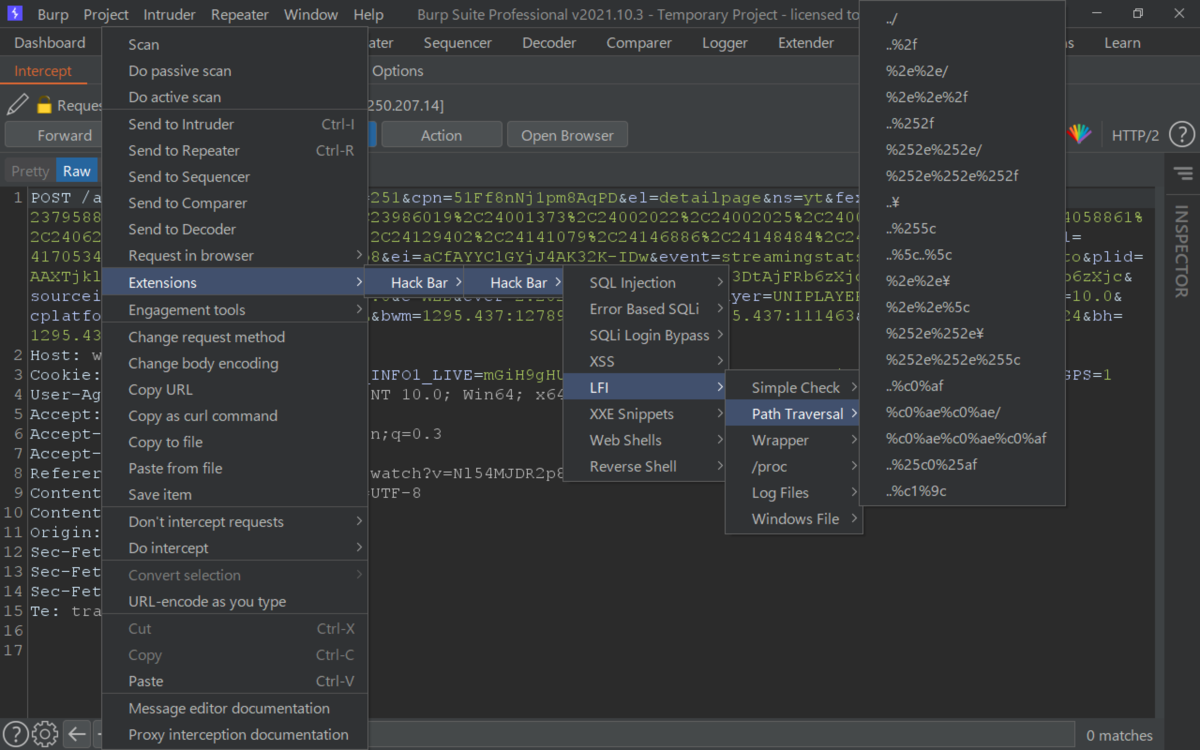
Task: Open the Learn tab
Action: click(1122, 43)
